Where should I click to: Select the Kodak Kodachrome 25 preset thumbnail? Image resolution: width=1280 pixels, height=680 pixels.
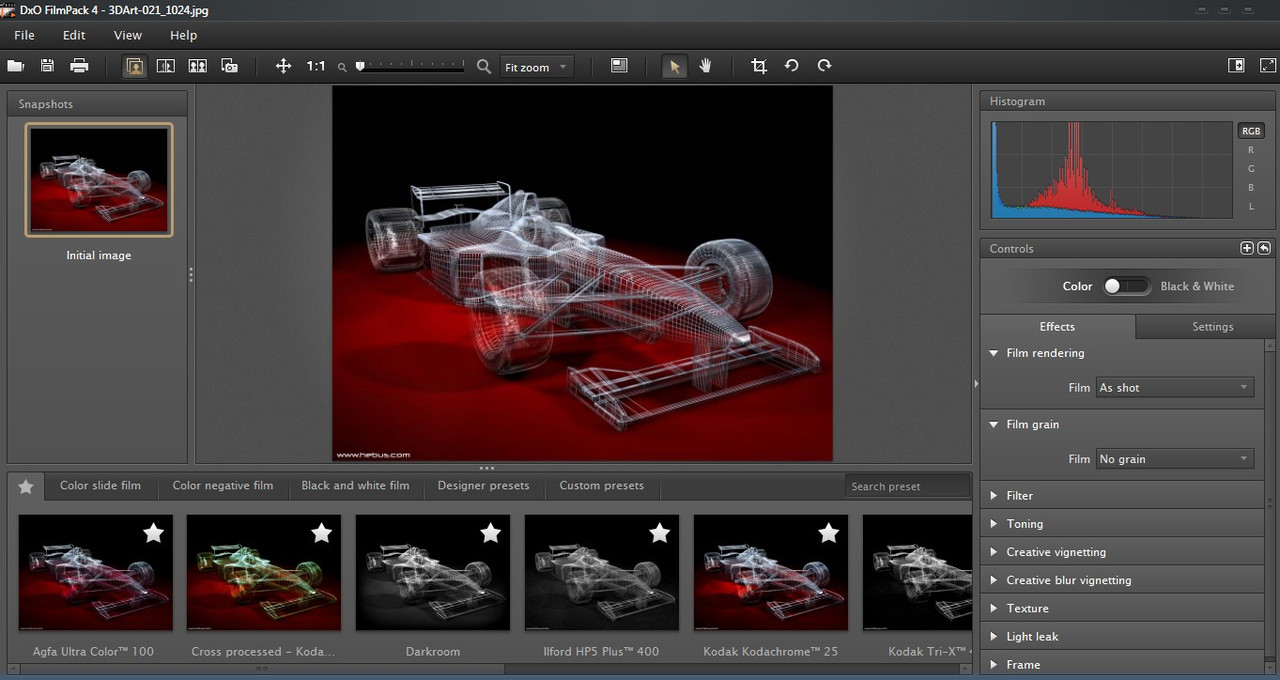pyautogui.click(x=771, y=573)
